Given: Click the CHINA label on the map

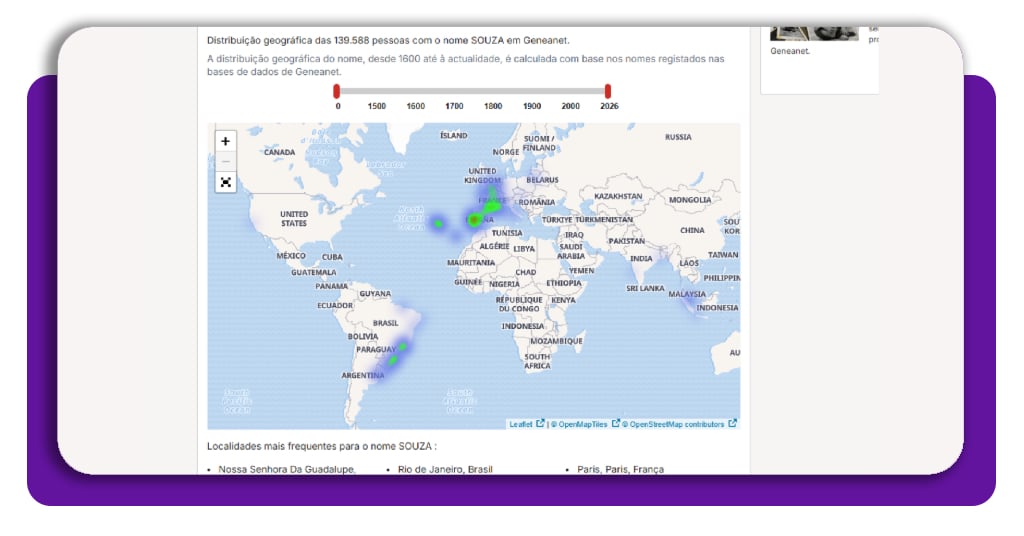Looking at the screenshot, I should (692, 230).
